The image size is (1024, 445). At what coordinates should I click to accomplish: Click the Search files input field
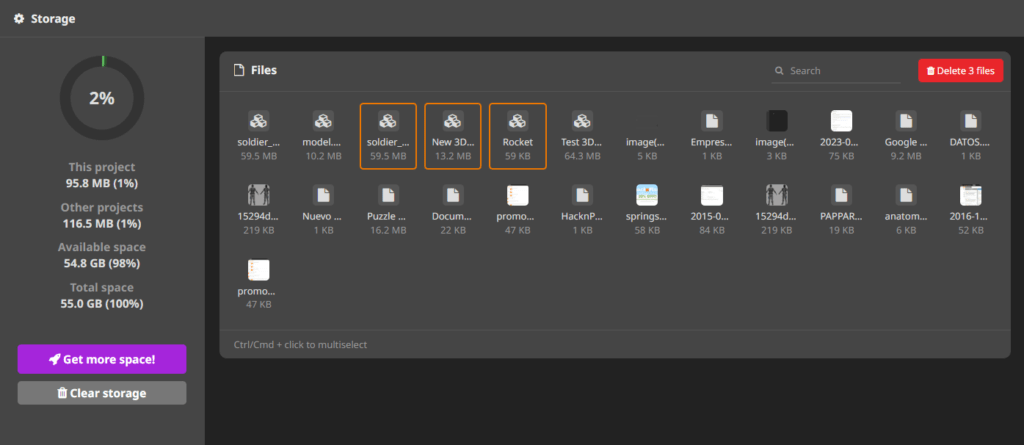(840, 71)
